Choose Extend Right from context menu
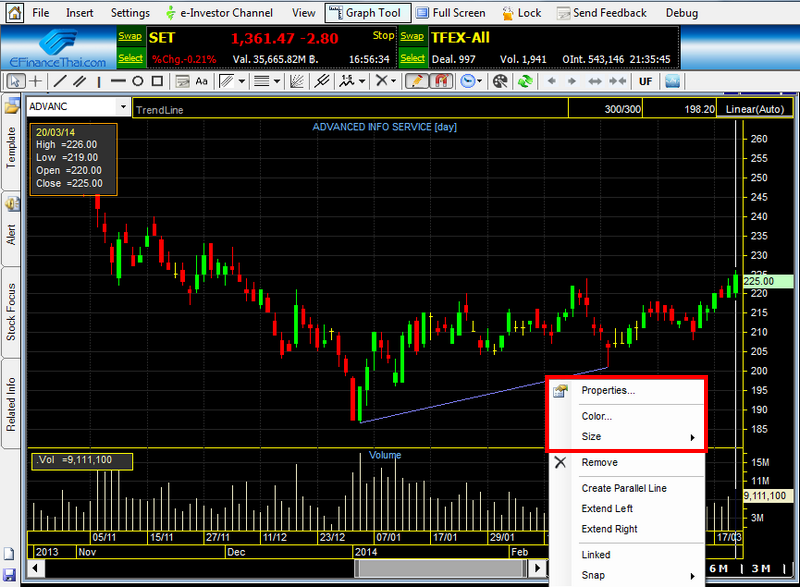The image size is (800, 587). click(627, 529)
